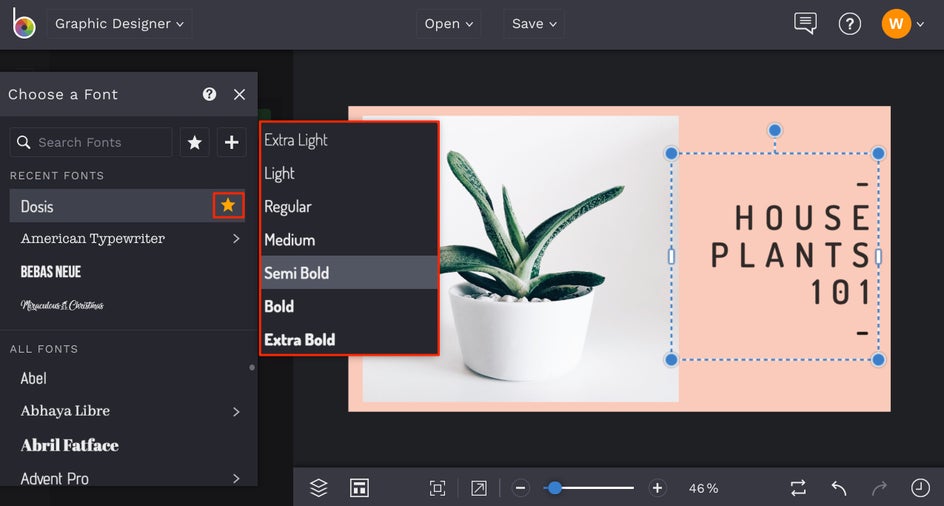Click the undo arrow icon
The height and width of the screenshot is (506, 944).
click(x=839, y=488)
